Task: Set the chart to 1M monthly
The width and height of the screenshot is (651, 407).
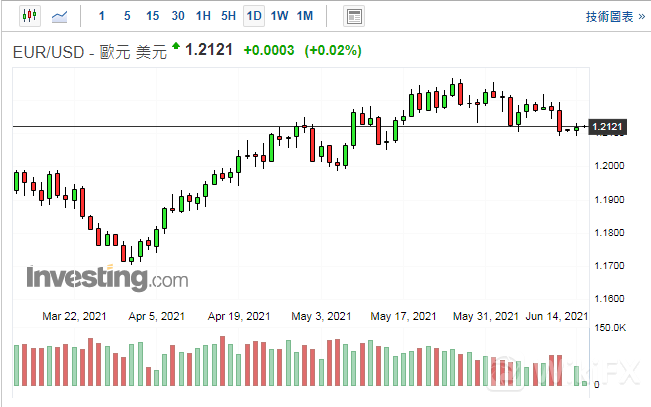Action: point(305,16)
